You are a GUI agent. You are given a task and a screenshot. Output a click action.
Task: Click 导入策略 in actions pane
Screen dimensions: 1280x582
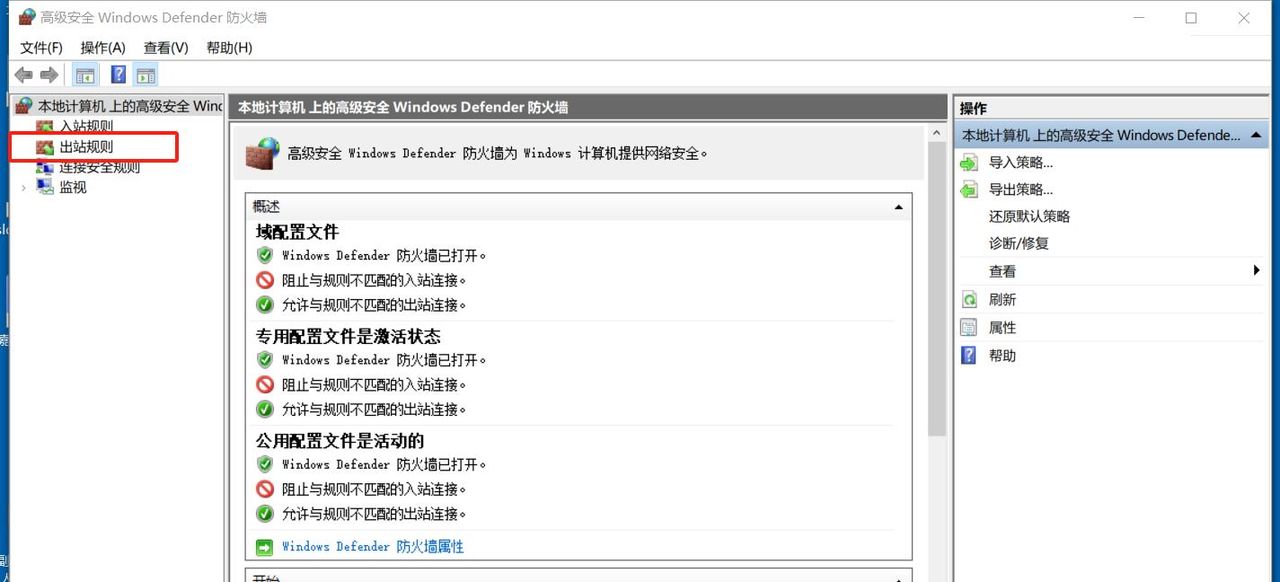pyautogui.click(x=1021, y=162)
